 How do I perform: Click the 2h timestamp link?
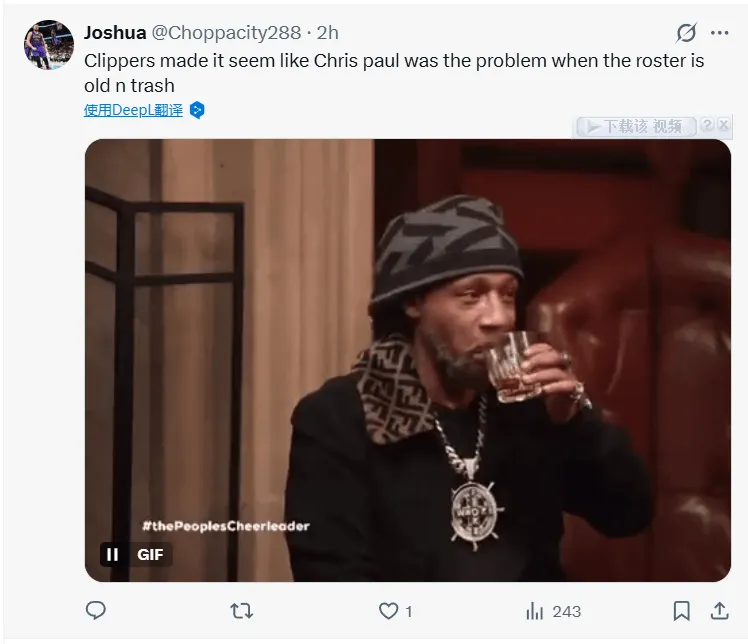[x=328, y=32]
